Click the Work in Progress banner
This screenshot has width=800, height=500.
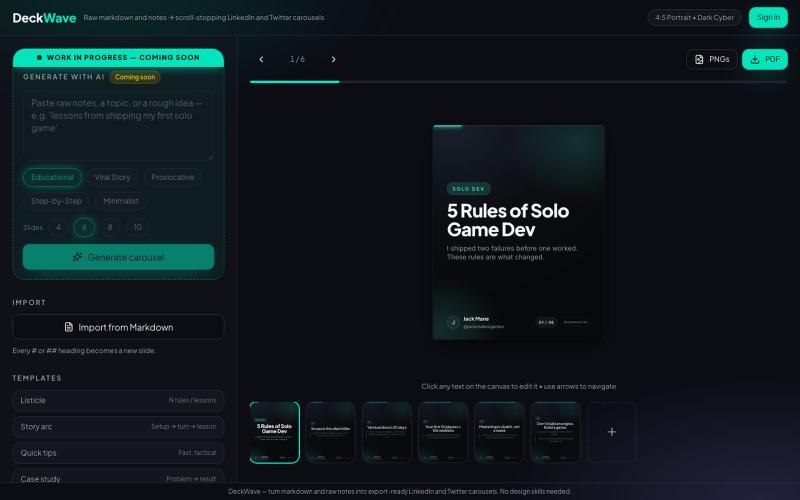click(118, 58)
